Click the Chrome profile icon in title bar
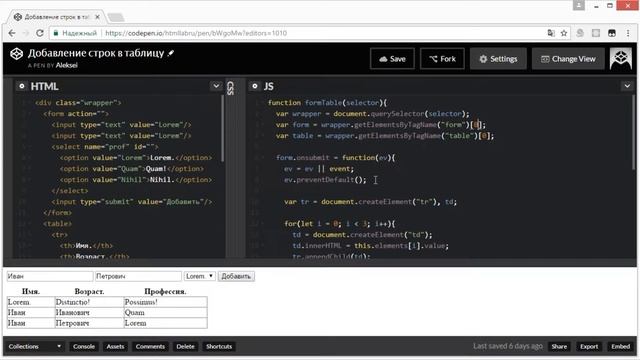The height and width of the screenshot is (360, 640). (x=578, y=6)
